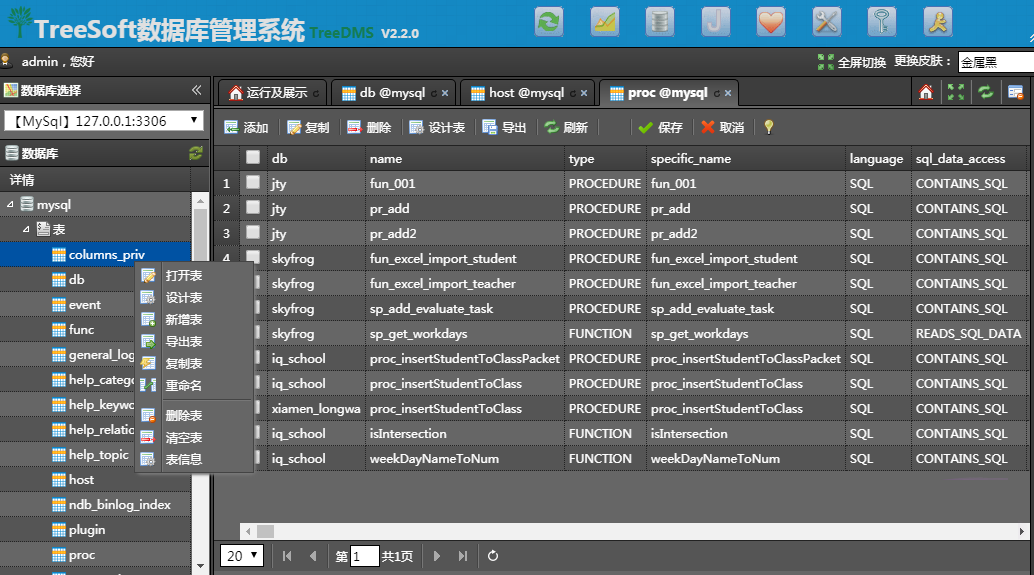Click the 保存 save button
1034x575 pixels.
[660, 128]
